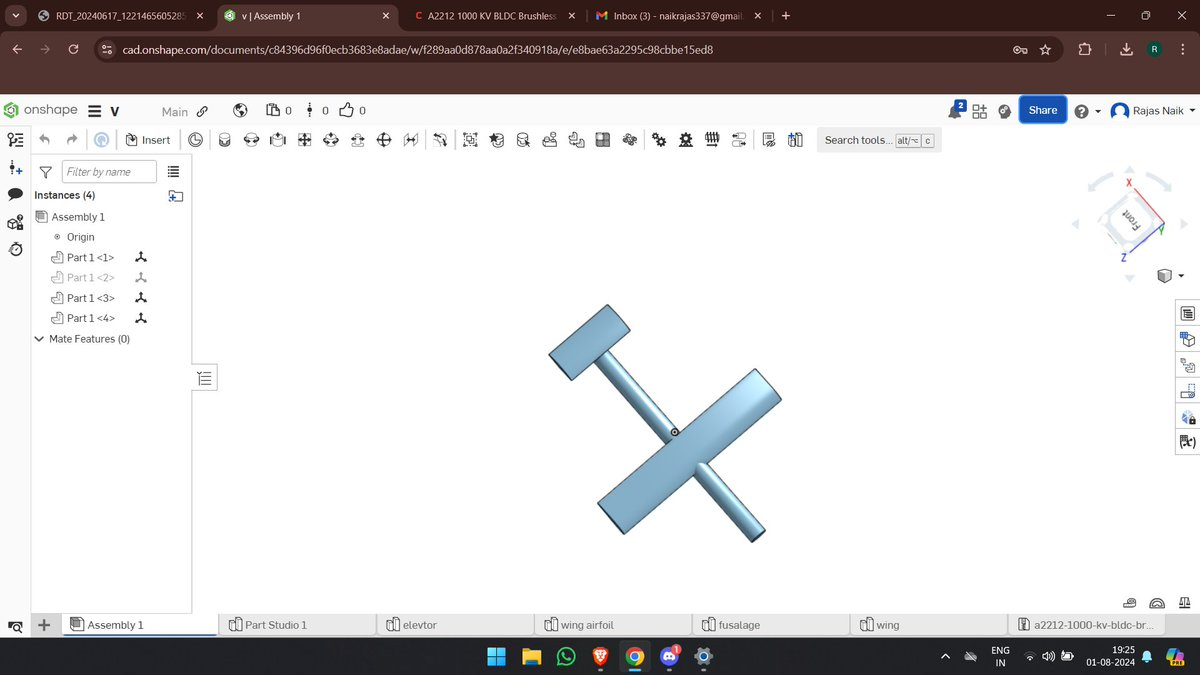
Task: Select the Revolute mate tool
Action: point(251,140)
